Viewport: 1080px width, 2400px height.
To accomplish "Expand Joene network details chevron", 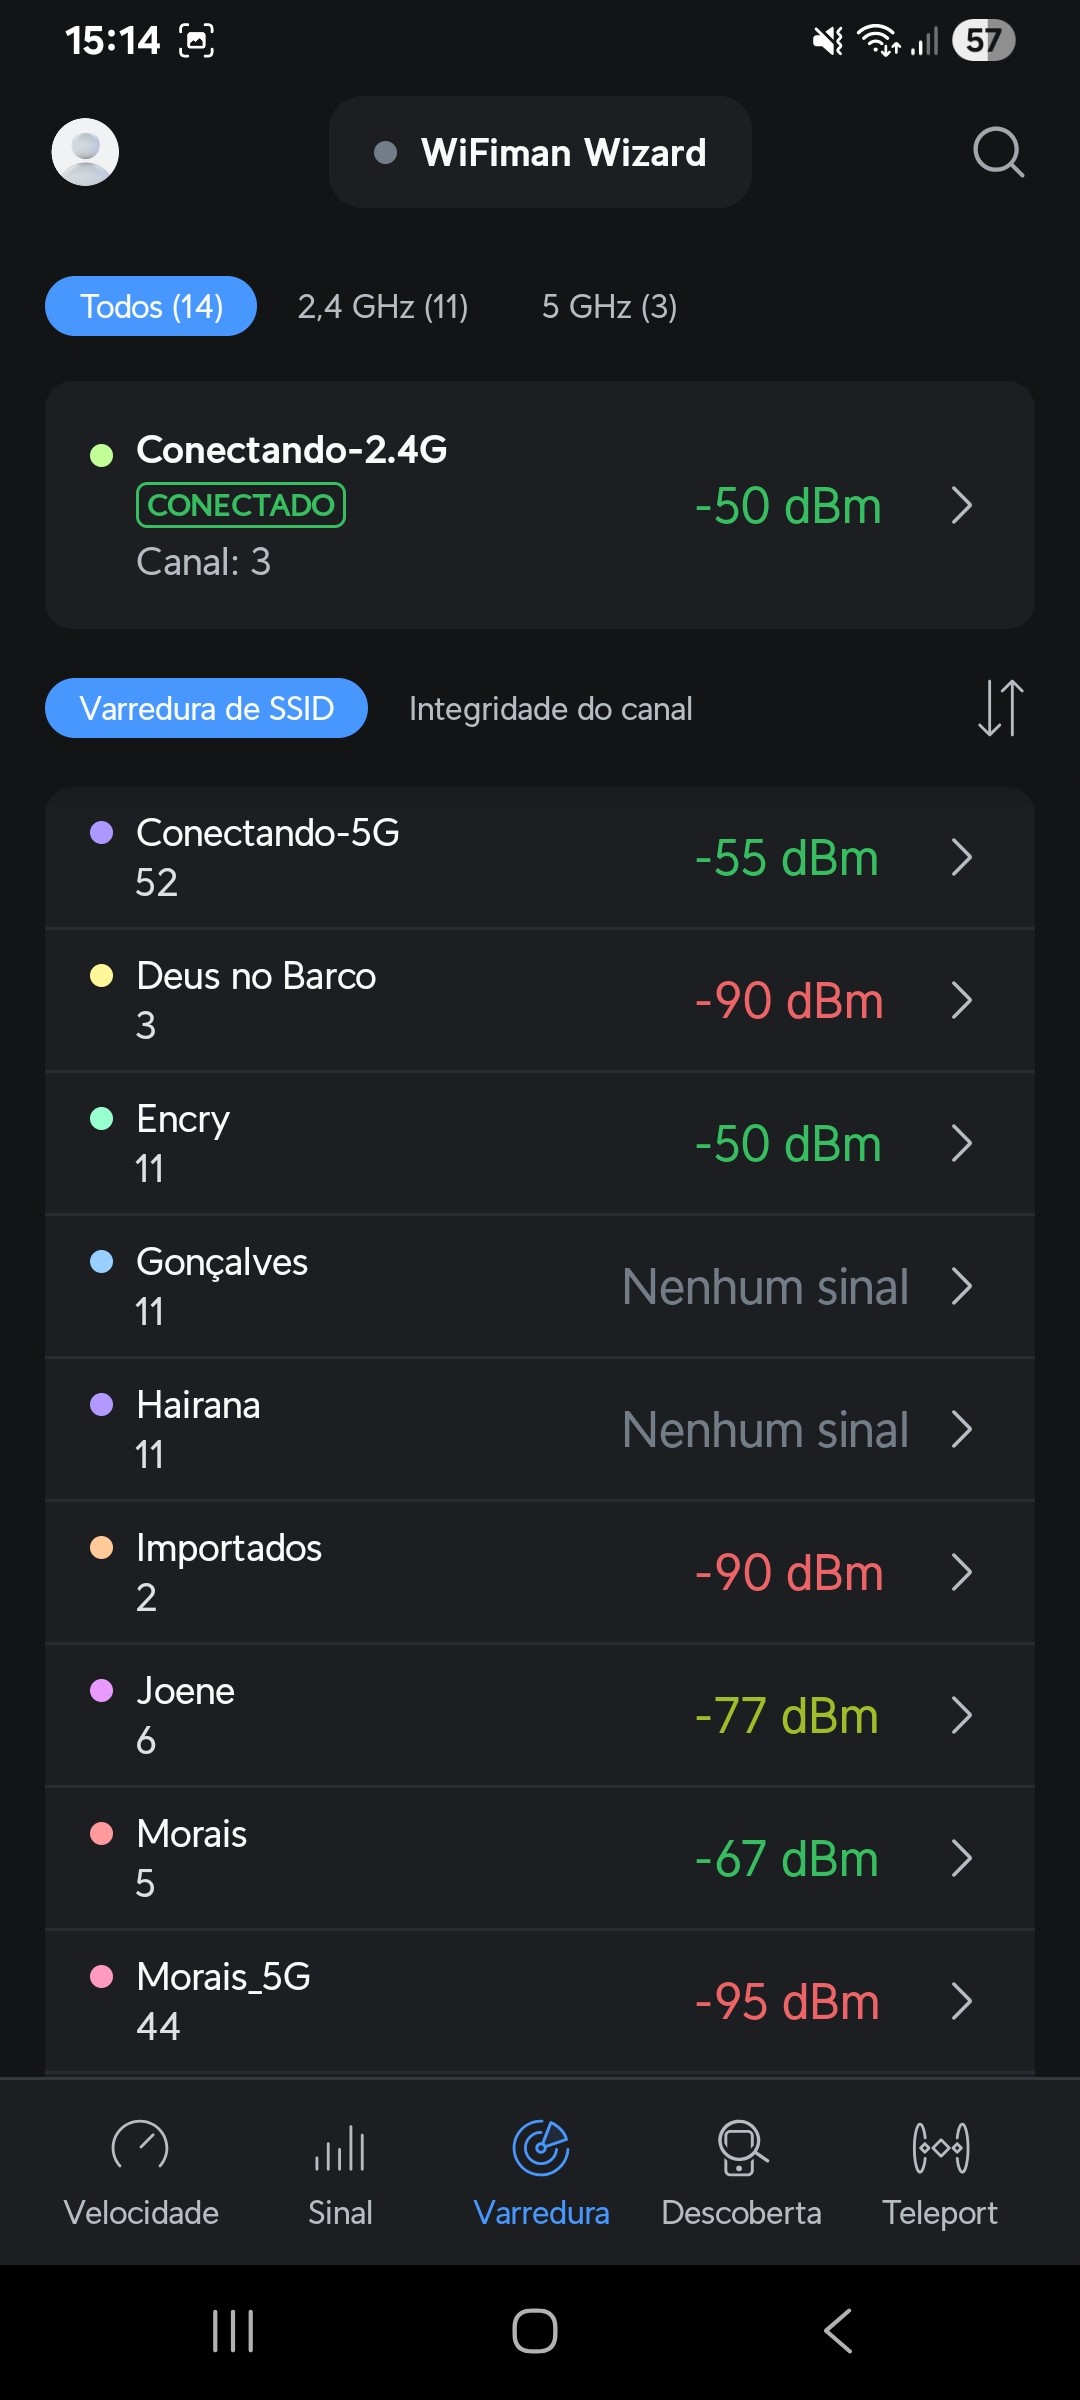I will (962, 1716).
